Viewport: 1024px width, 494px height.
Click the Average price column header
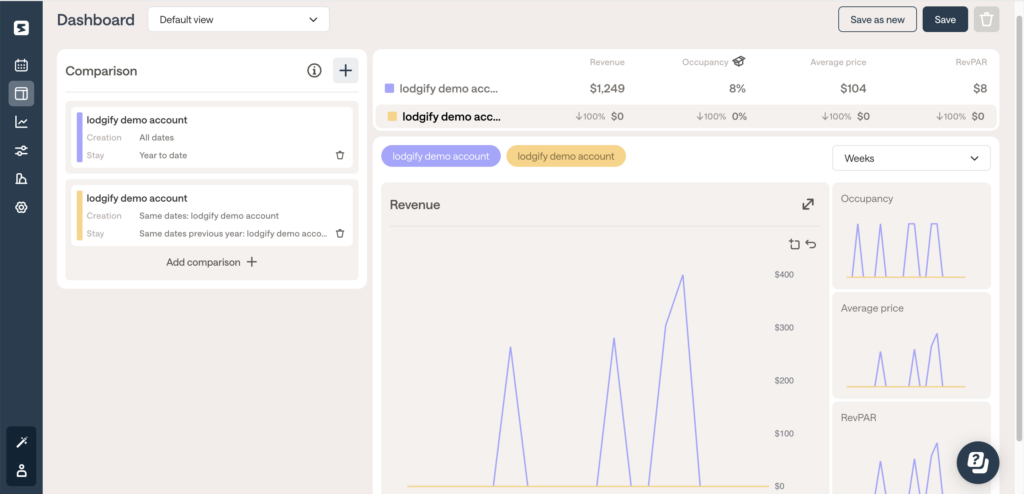click(838, 62)
